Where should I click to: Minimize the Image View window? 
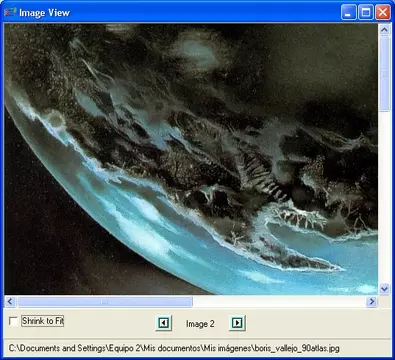click(x=349, y=13)
